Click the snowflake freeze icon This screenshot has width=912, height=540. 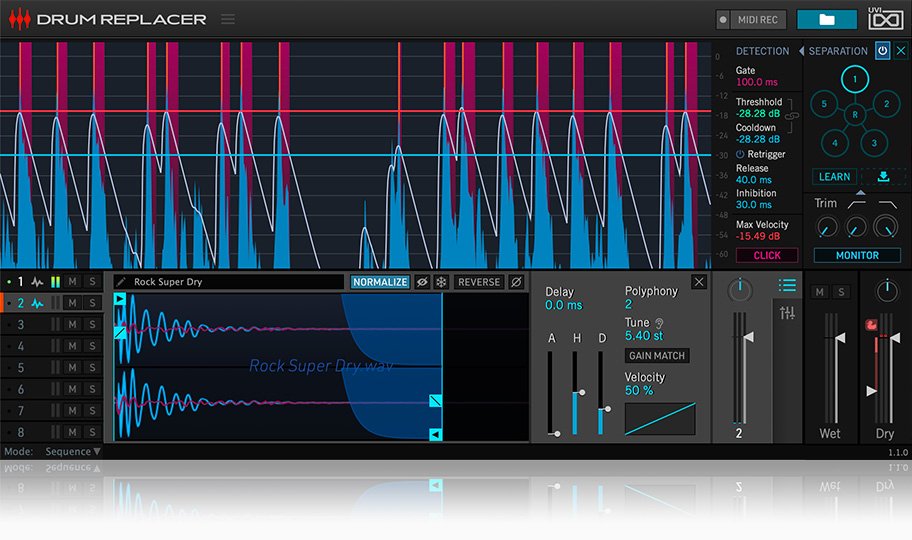[x=441, y=282]
